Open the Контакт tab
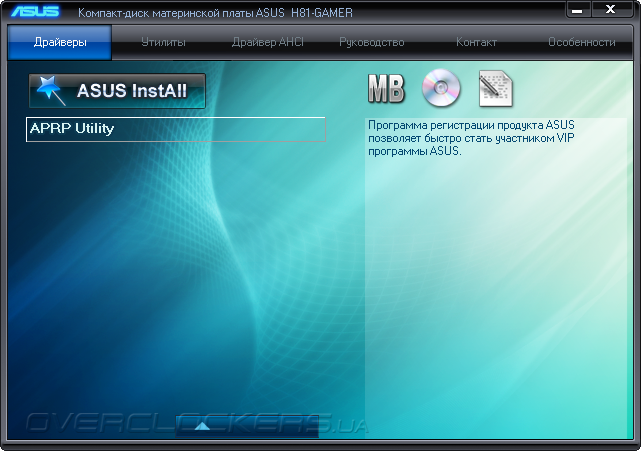Screen dimensions: 641x451 click(x=476, y=42)
